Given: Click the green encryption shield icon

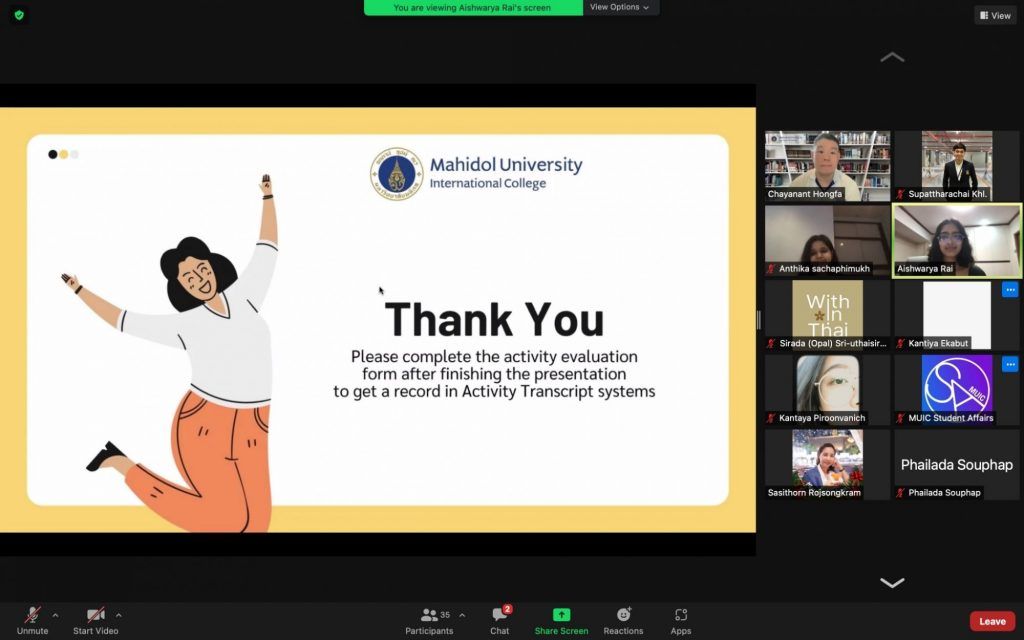Looking at the screenshot, I should point(18,15).
